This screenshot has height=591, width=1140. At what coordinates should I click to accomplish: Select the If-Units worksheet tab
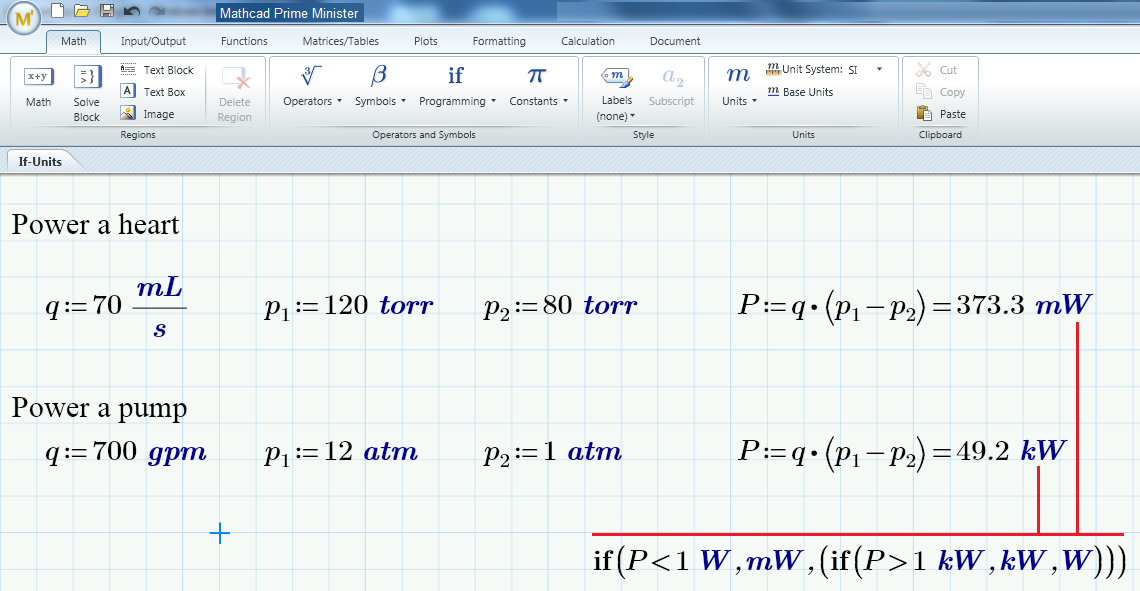tap(41, 161)
